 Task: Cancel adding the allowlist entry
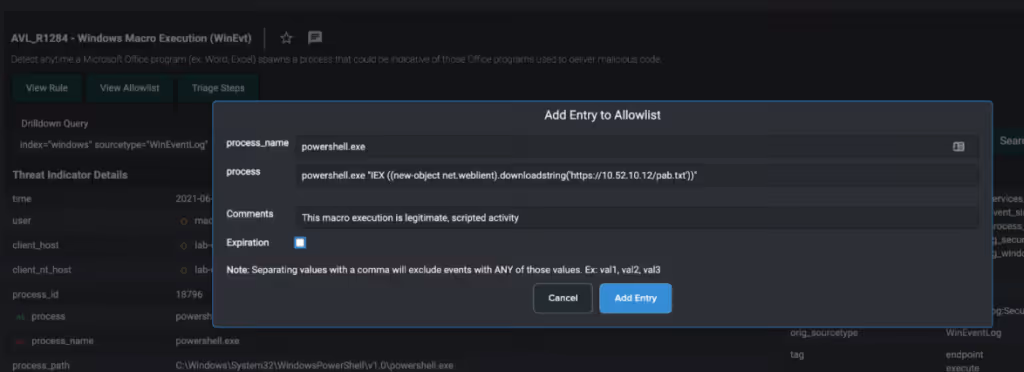coord(563,298)
